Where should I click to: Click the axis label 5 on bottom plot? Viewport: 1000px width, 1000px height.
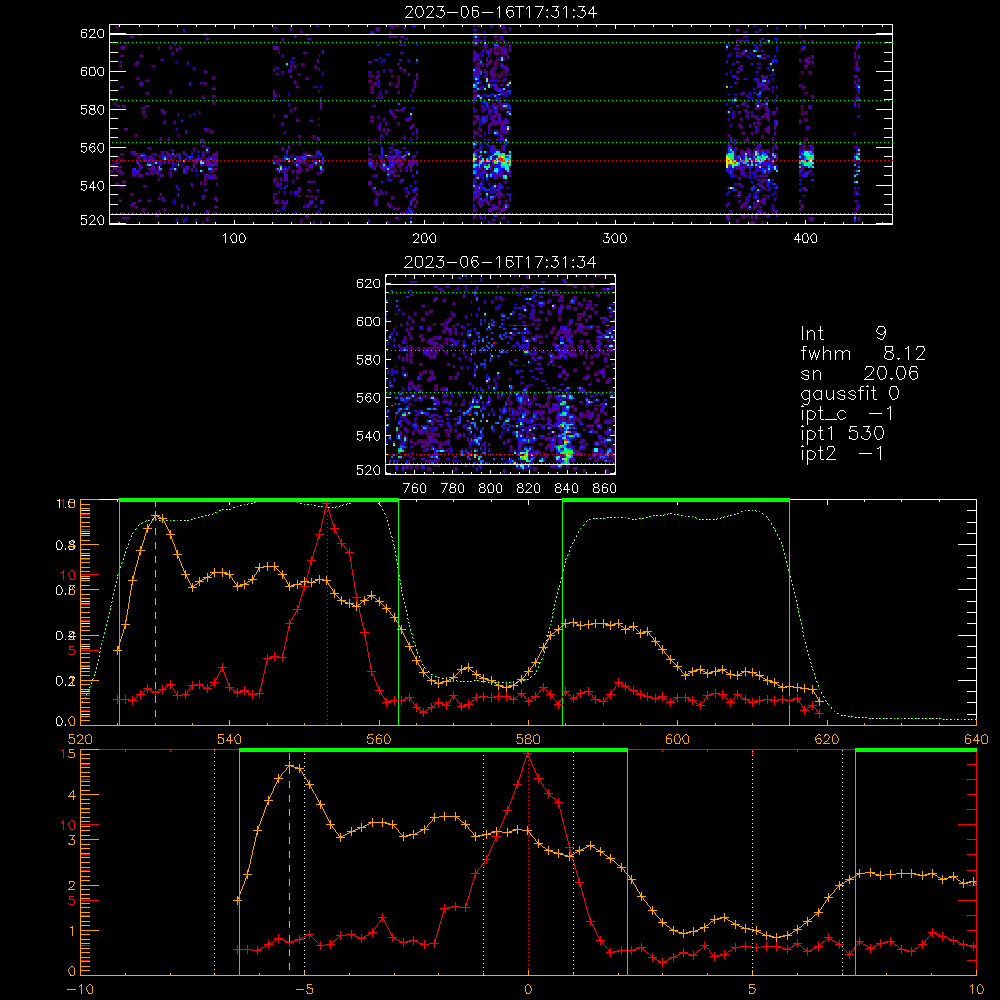pyautogui.click(x=753, y=989)
